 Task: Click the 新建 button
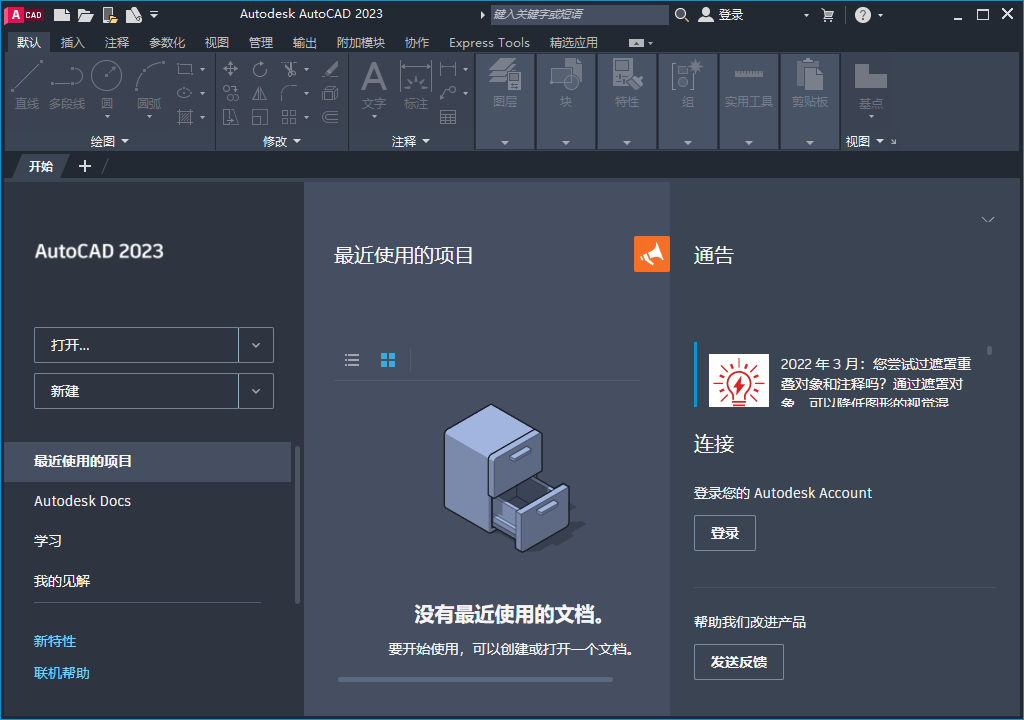tap(136, 391)
